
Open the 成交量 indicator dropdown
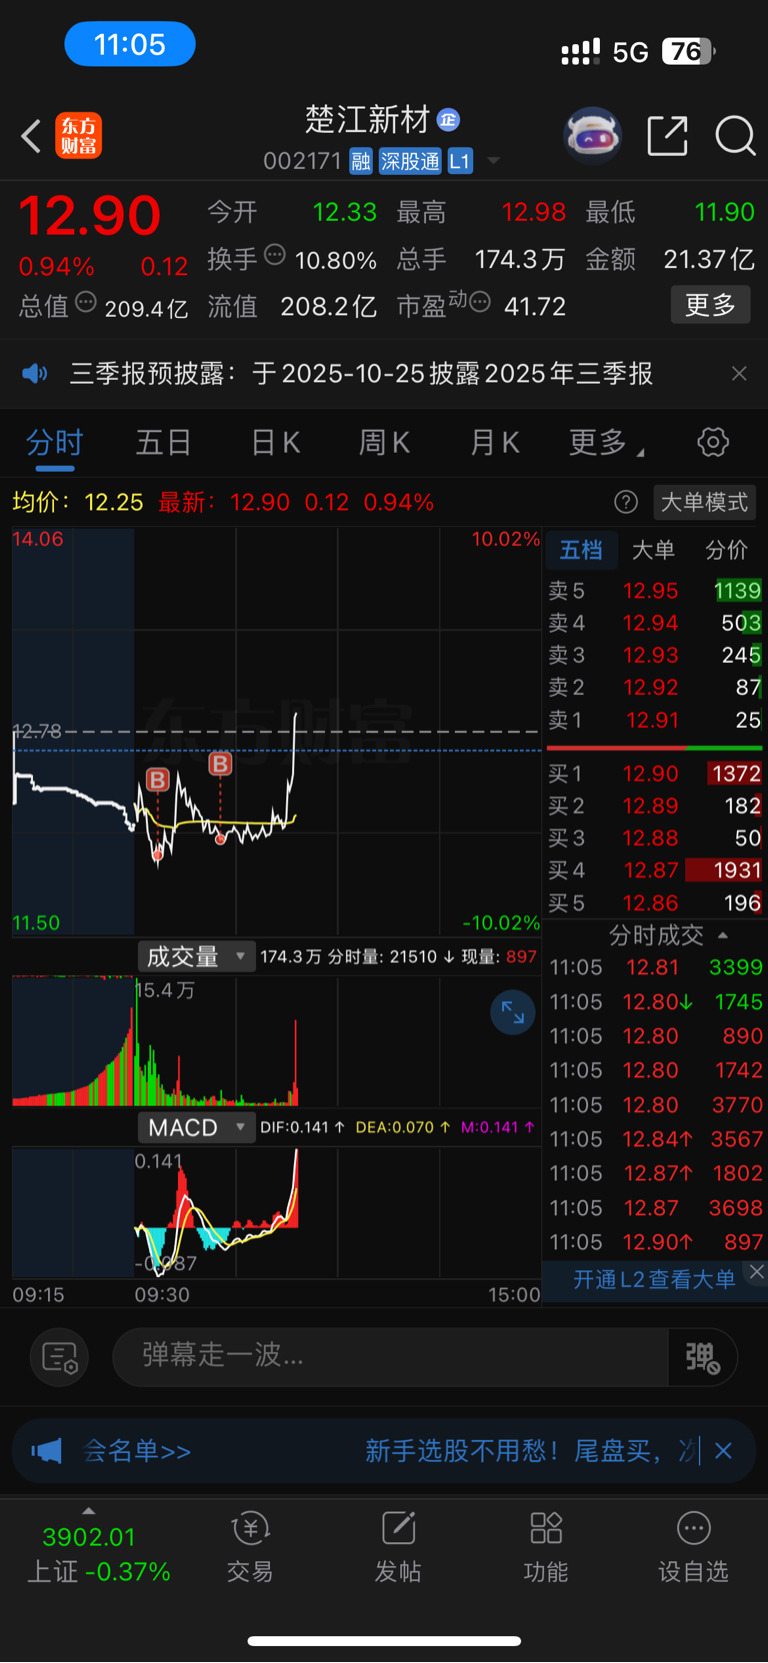tap(195, 957)
